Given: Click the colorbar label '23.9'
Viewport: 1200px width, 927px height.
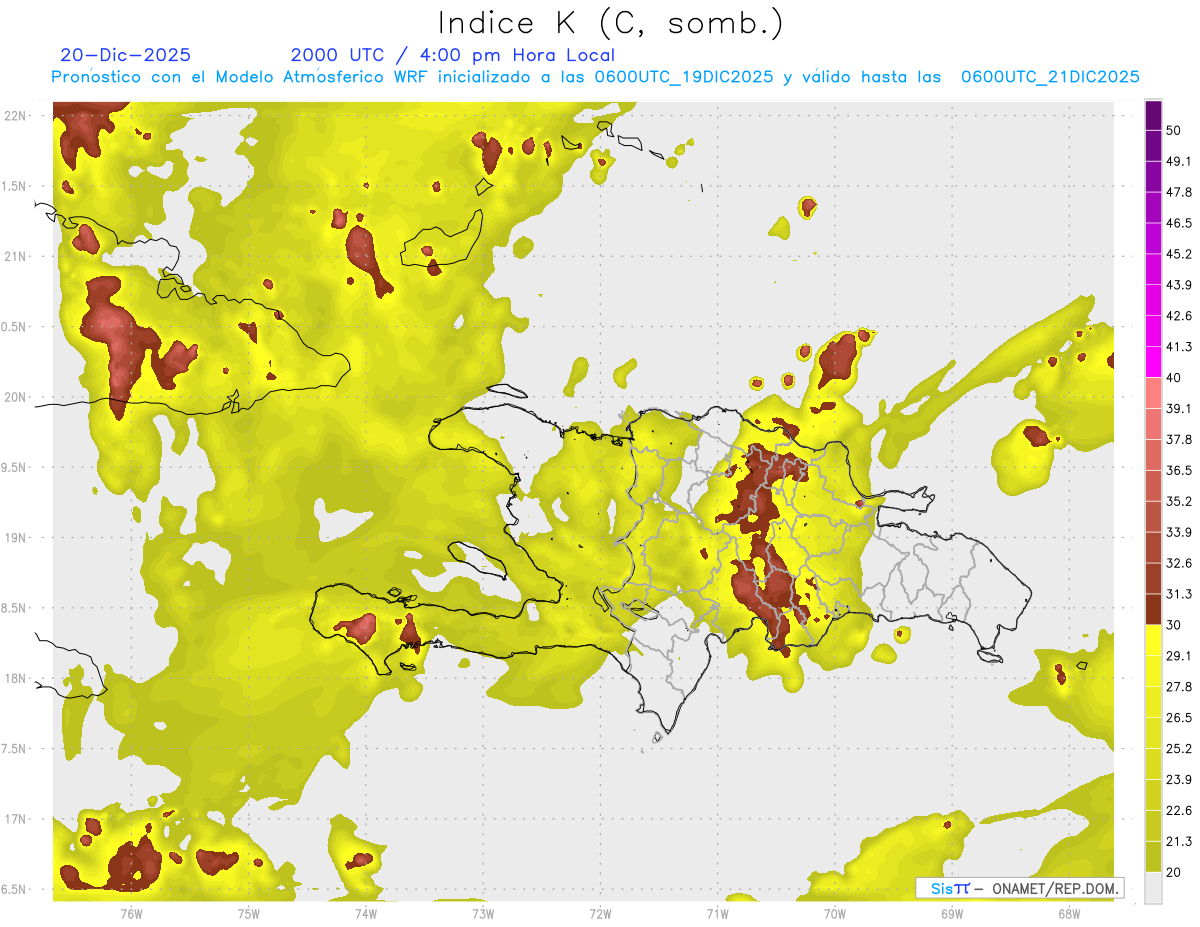Looking at the screenshot, I should [1178, 780].
